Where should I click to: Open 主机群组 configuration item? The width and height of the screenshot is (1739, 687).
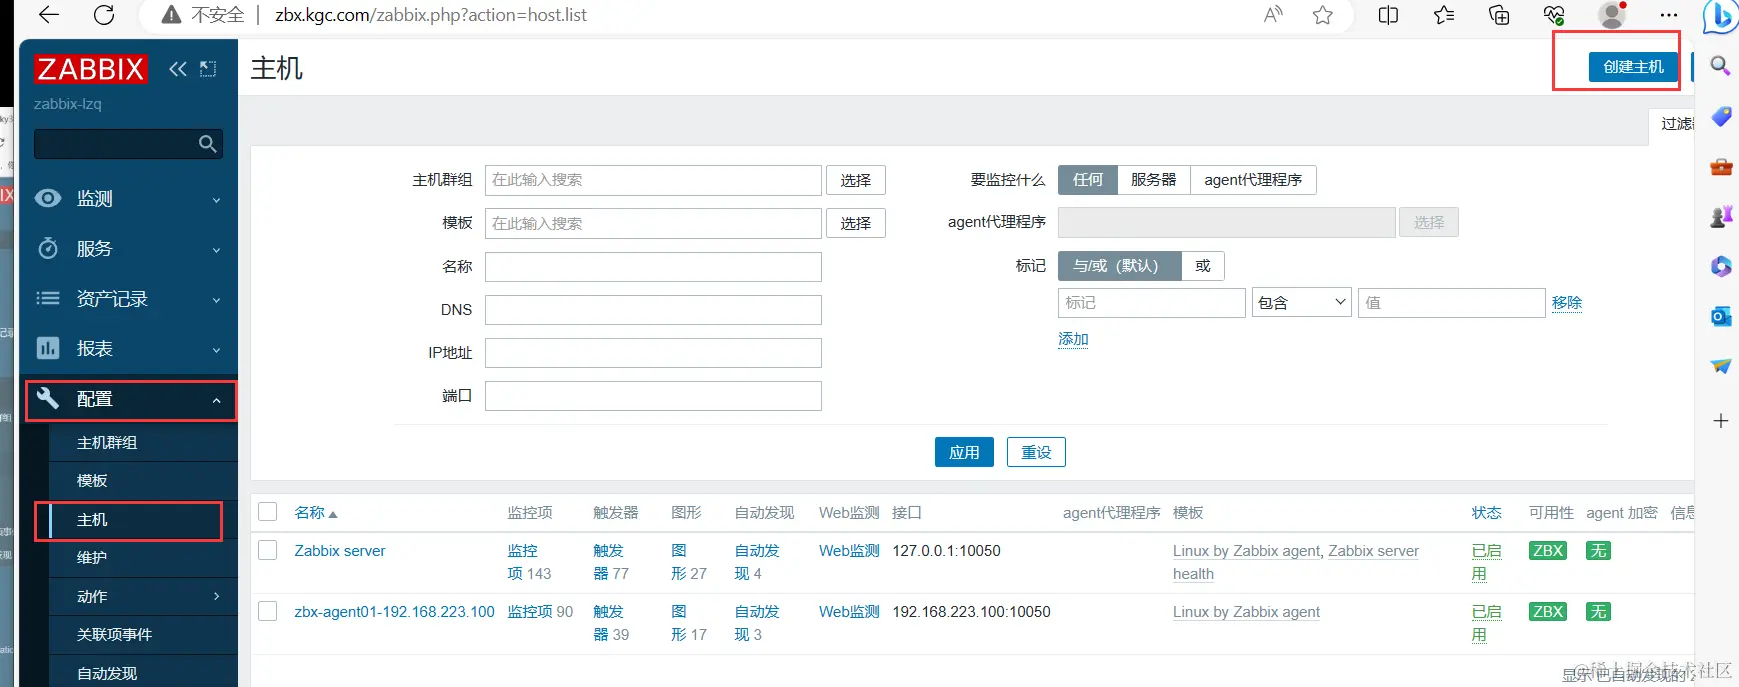pos(107,443)
